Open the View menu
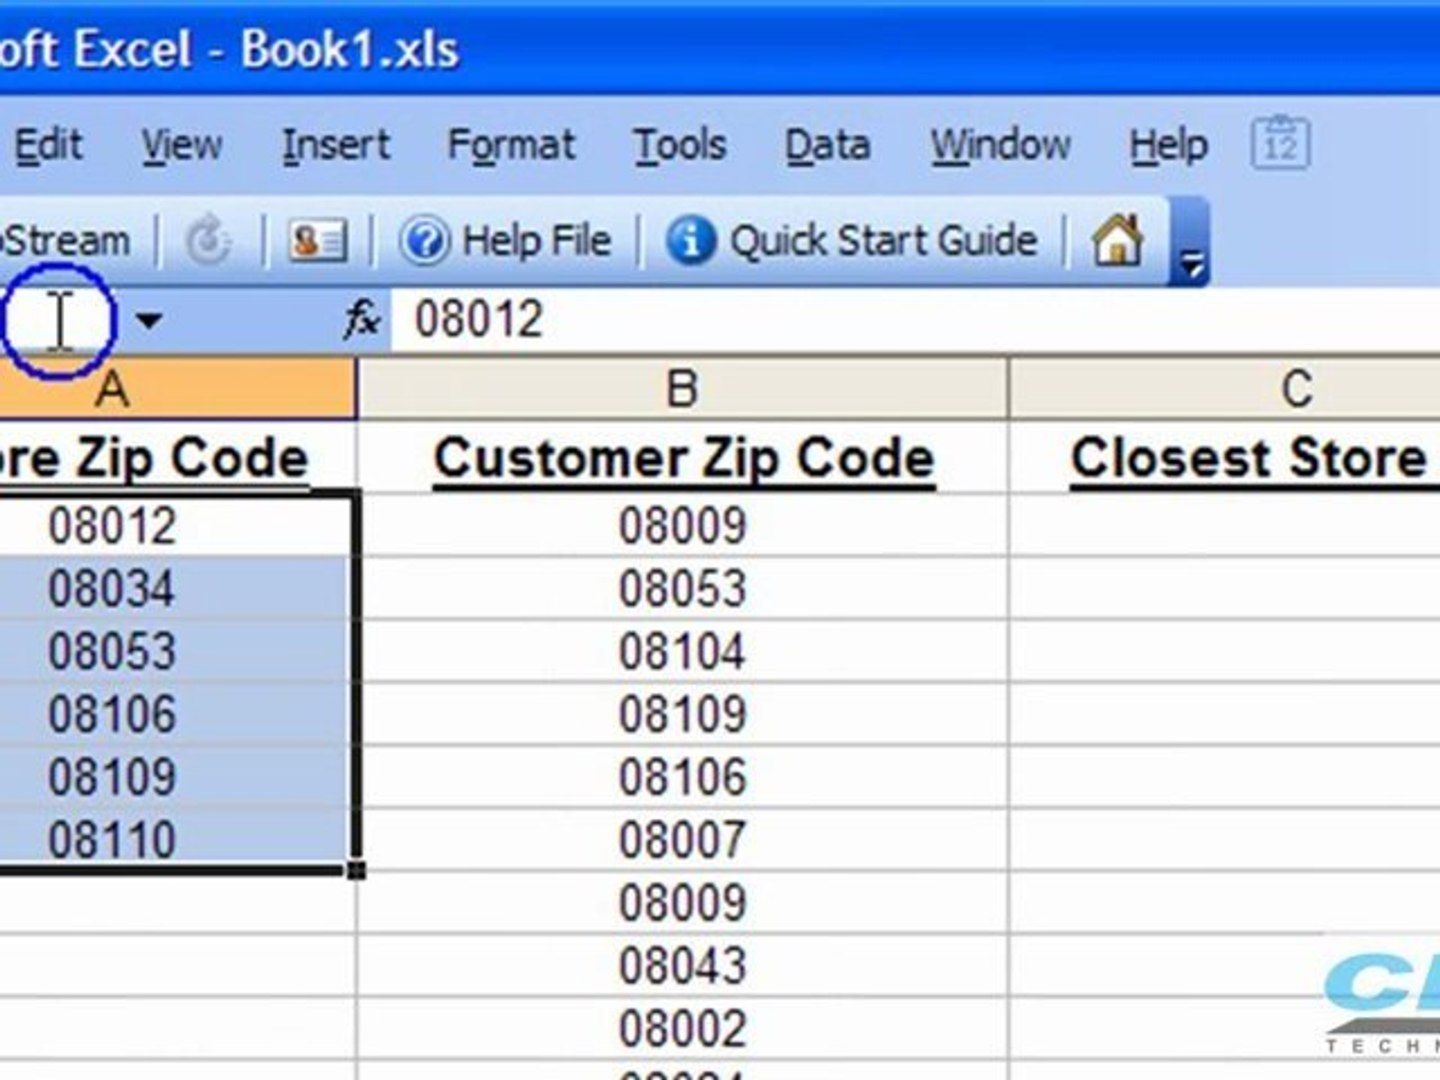Screen dimensions: 1440x1080 (x=181, y=146)
